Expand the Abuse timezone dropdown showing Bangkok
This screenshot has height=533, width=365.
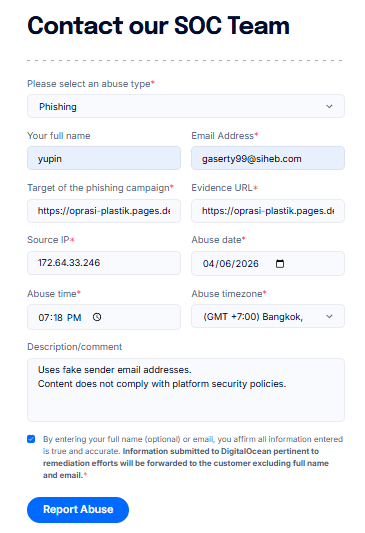268,316
